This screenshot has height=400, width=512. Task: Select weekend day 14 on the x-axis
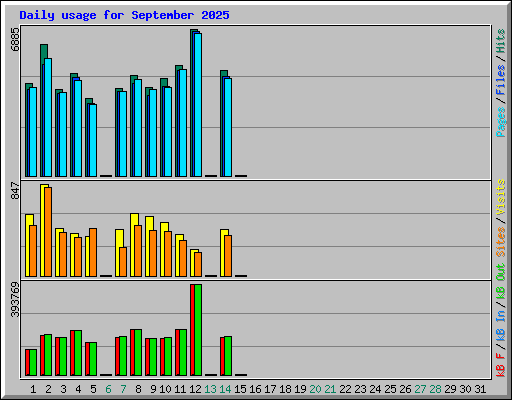[x=225, y=389]
